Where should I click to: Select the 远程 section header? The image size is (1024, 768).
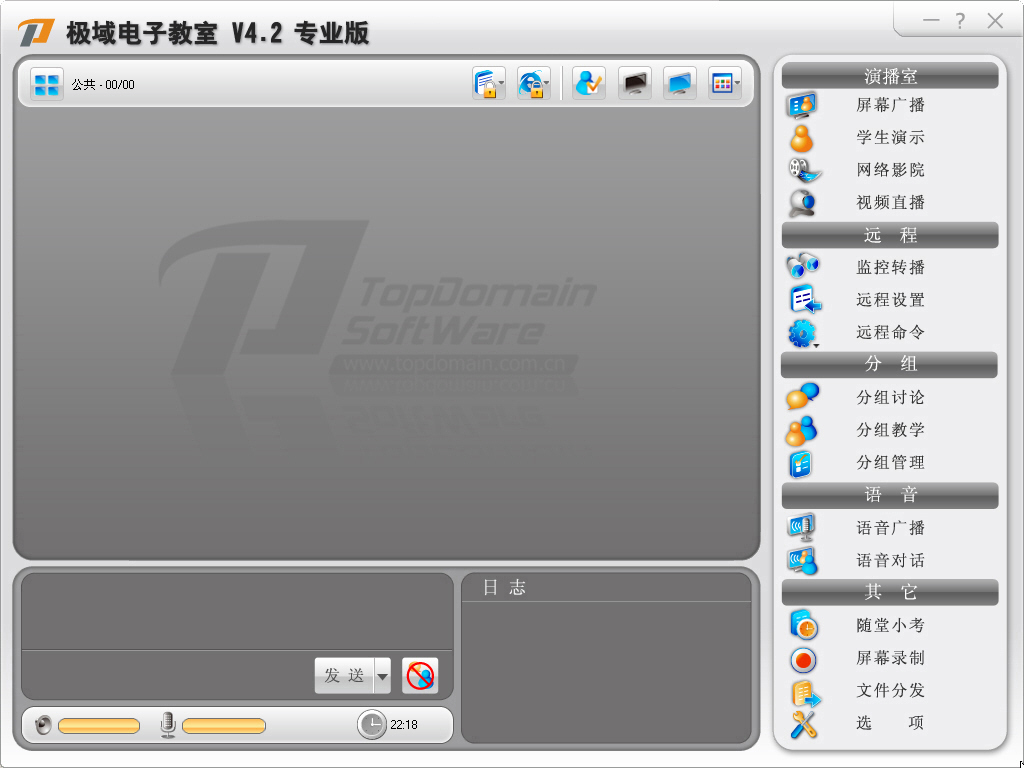pos(889,235)
